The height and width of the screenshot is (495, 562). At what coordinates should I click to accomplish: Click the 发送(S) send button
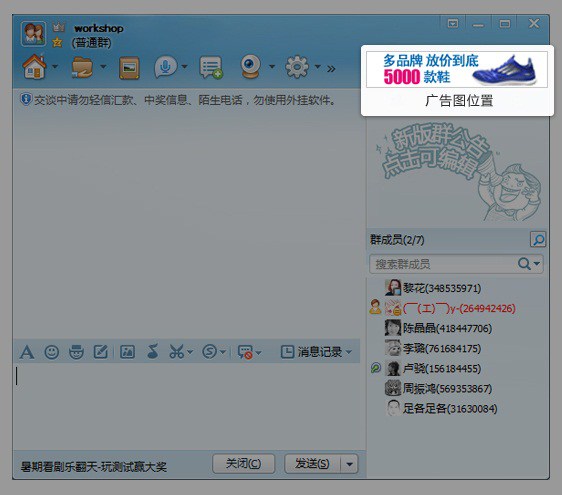tap(313, 464)
